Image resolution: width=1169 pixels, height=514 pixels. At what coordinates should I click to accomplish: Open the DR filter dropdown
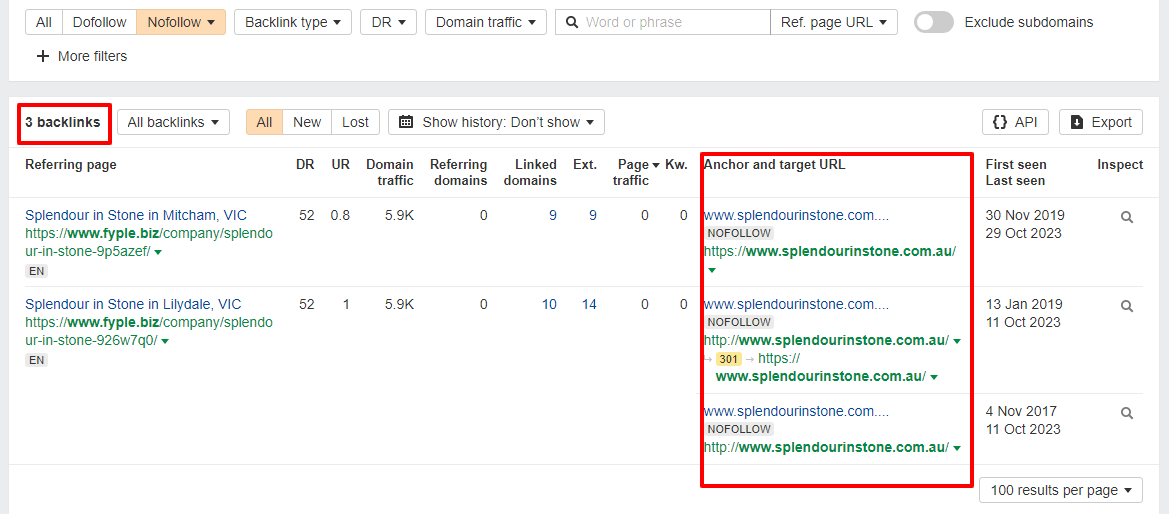(388, 22)
